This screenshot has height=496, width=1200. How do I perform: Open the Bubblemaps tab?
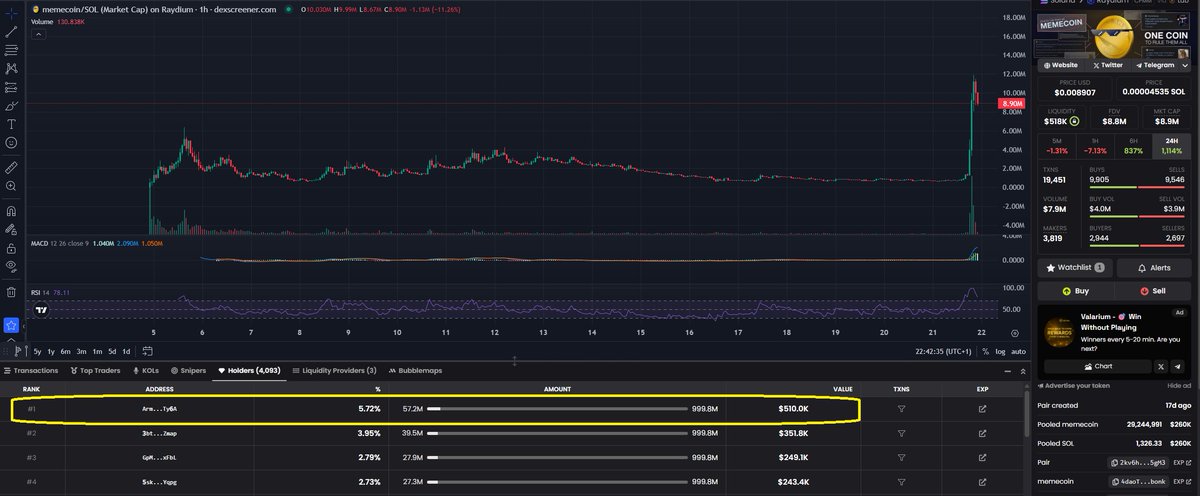415,370
